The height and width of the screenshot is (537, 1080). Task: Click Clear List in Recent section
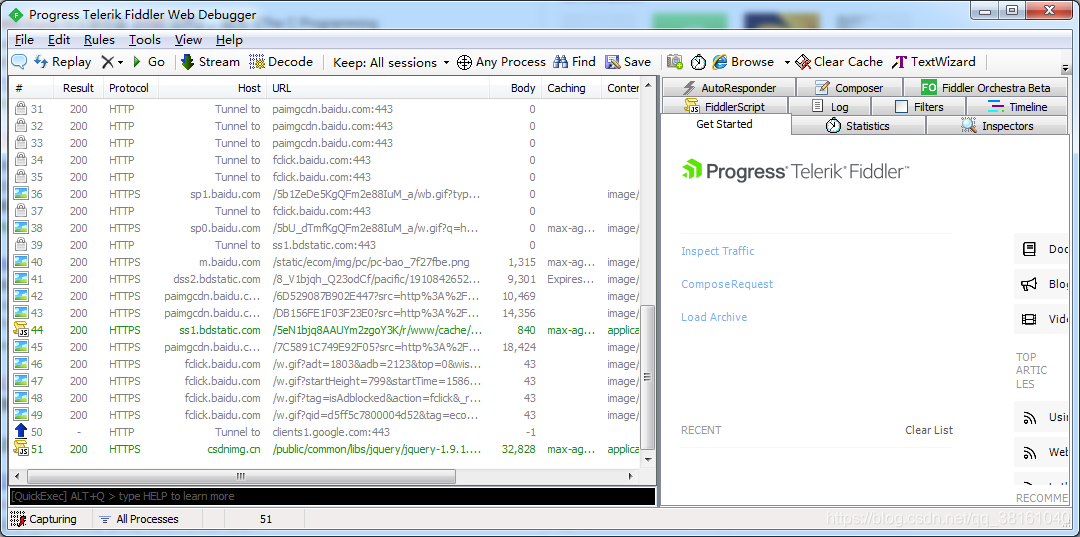[928, 430]
